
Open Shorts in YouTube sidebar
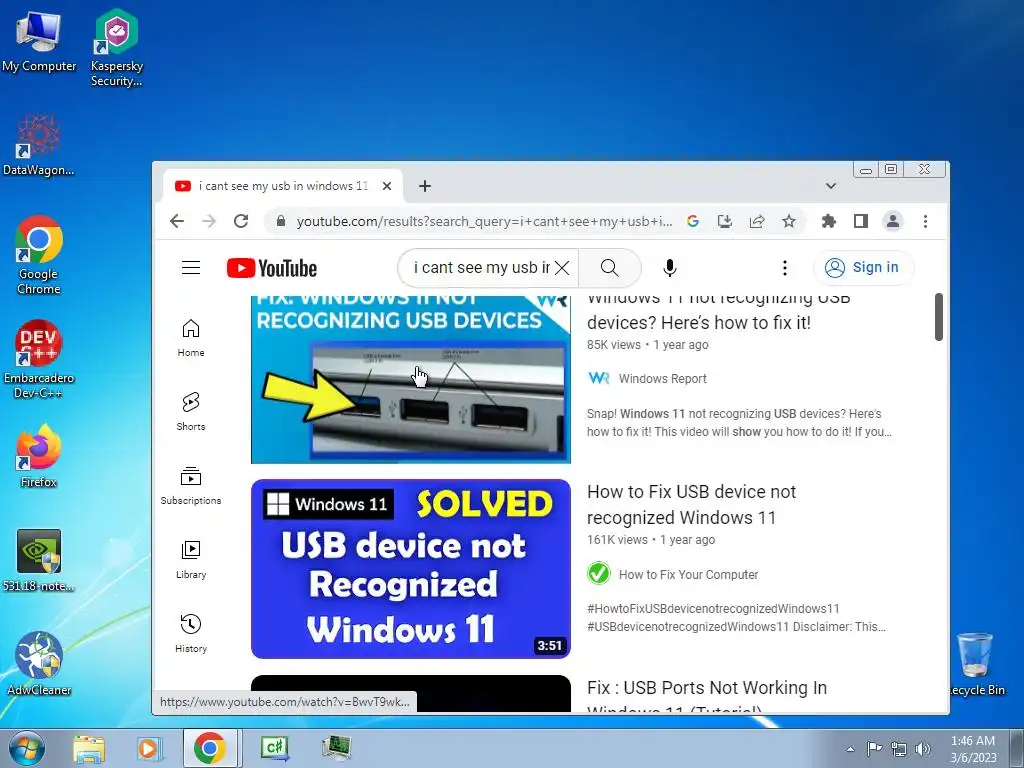coord(191,411)
